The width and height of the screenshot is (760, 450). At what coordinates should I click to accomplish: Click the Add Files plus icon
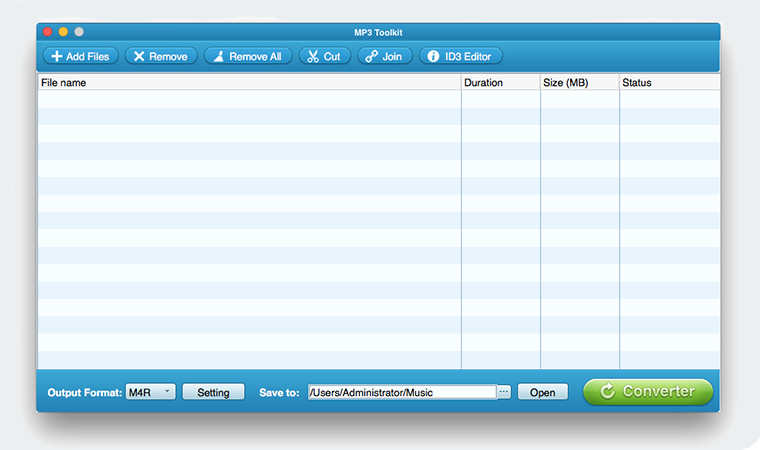[57, 57]
